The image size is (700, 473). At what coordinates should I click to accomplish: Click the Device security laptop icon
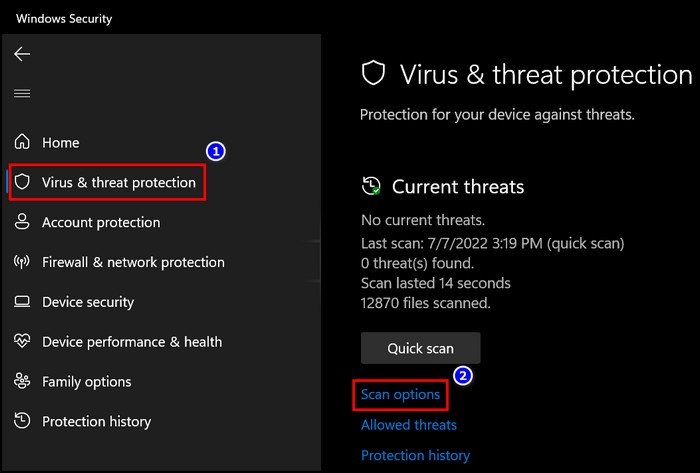[x=22, y=302]
